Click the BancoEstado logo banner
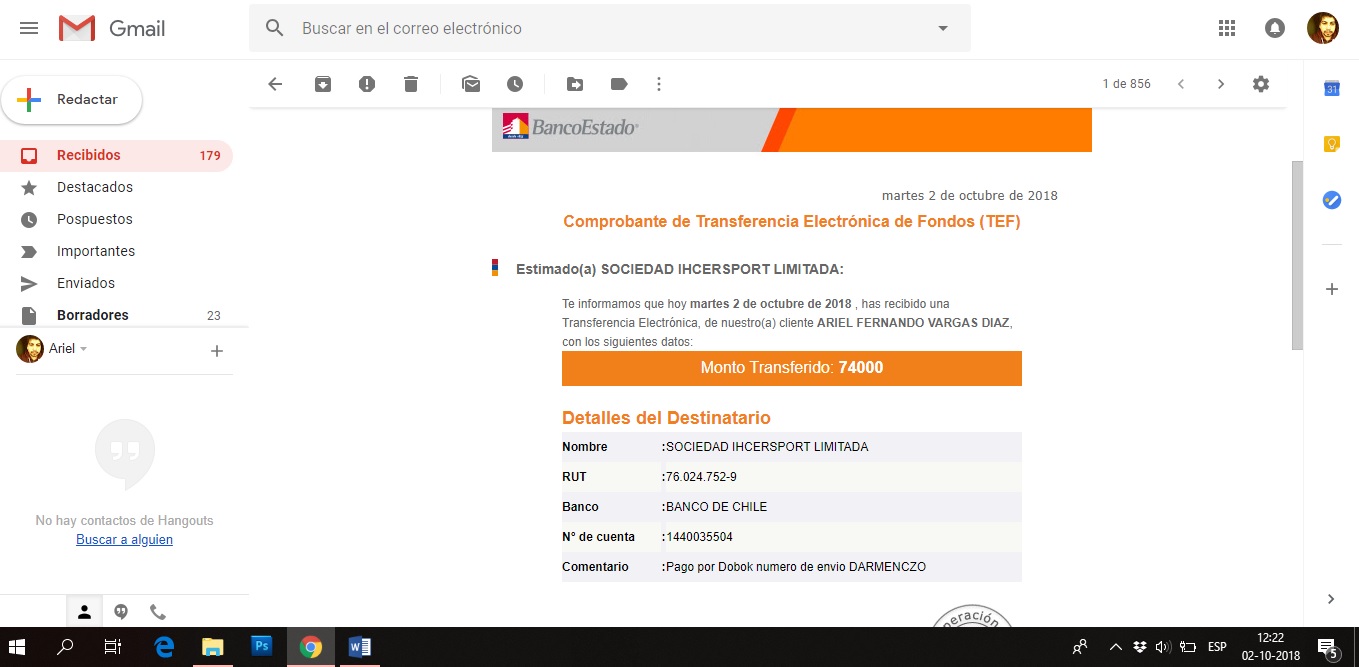The height and width of the screenshot is (667, 1359). pos(792,130)
